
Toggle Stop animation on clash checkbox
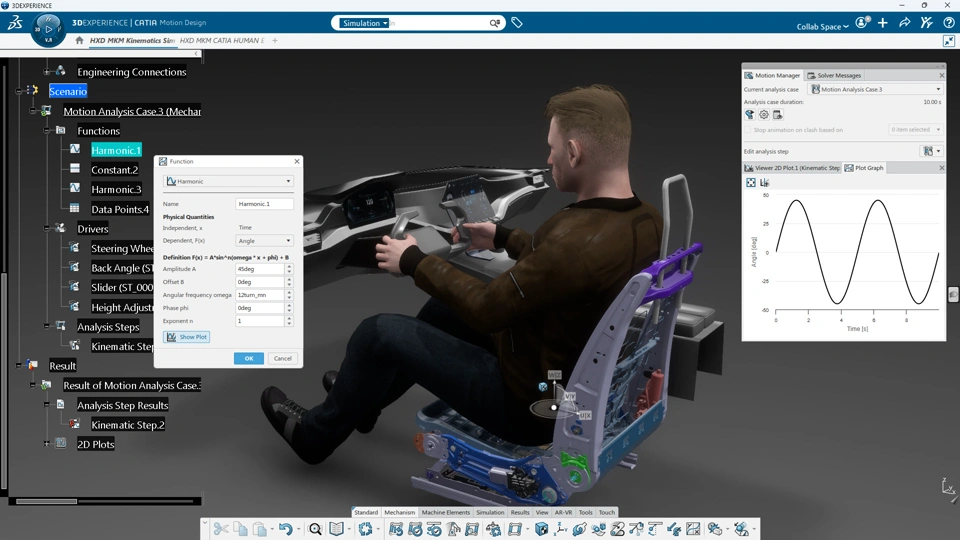point(748,130)
